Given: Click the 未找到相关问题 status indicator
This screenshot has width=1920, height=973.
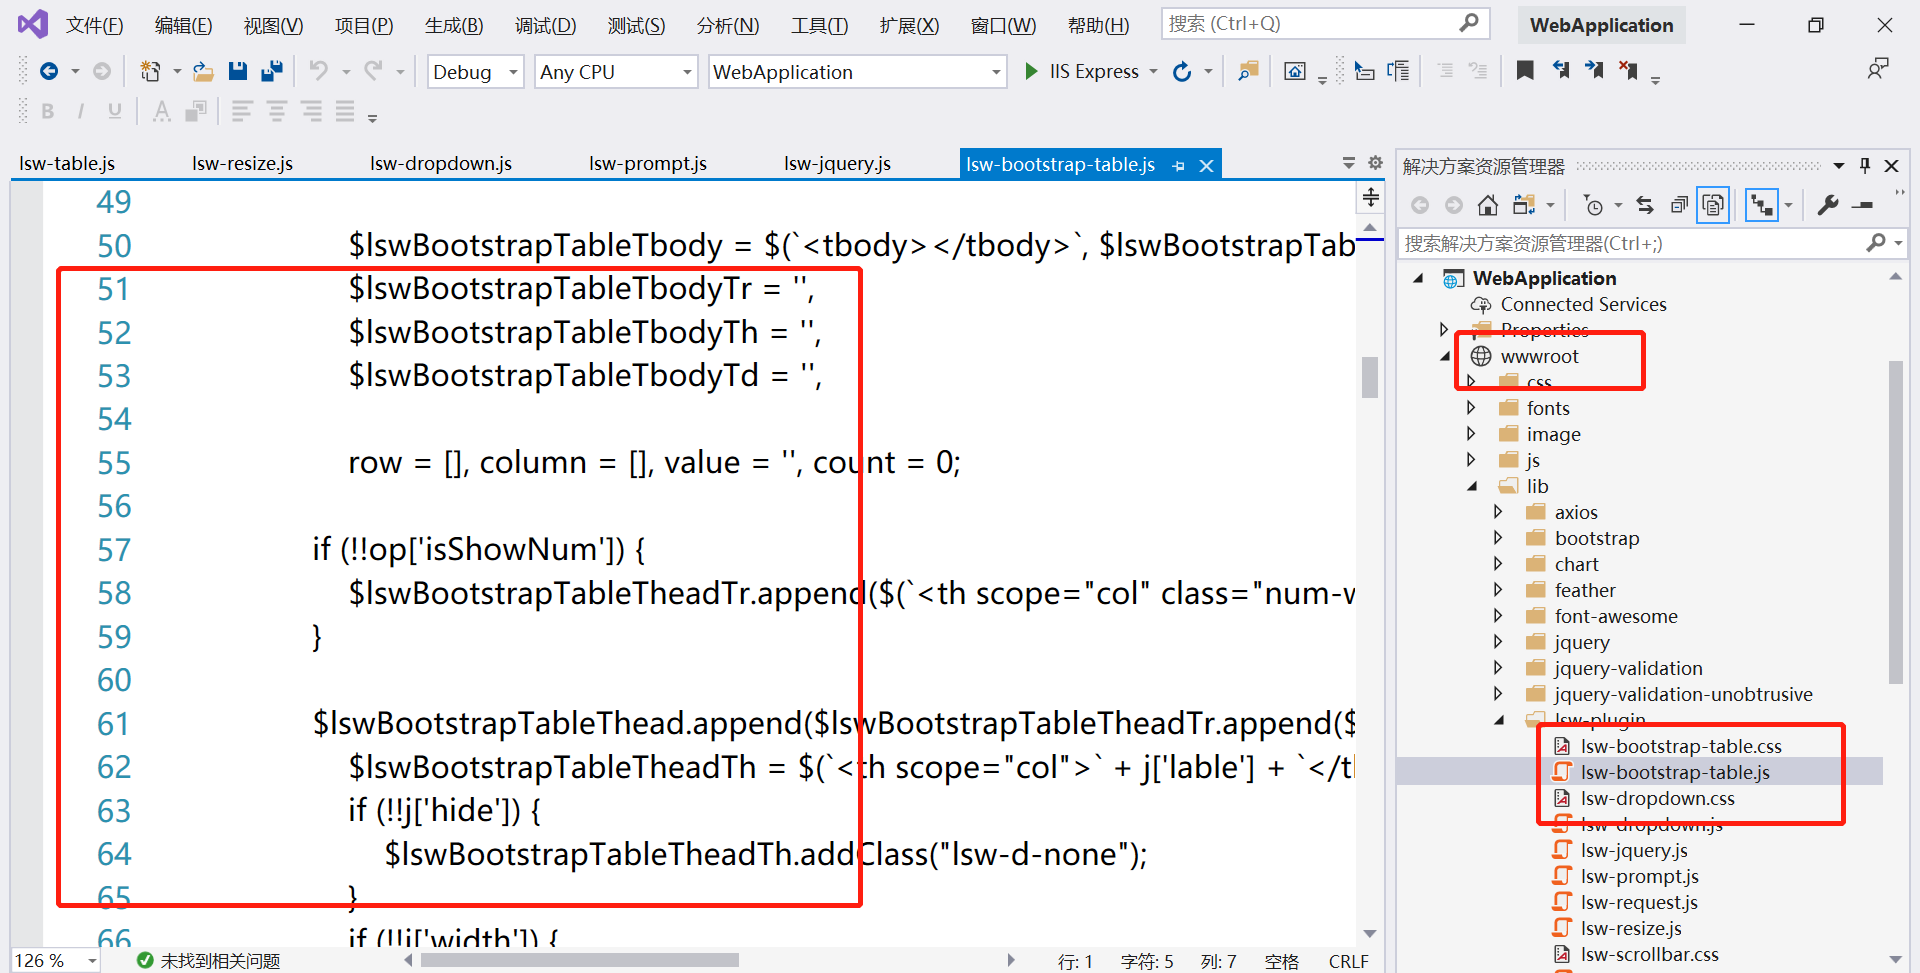Looking at the screenshot, I should click(208, 961).
